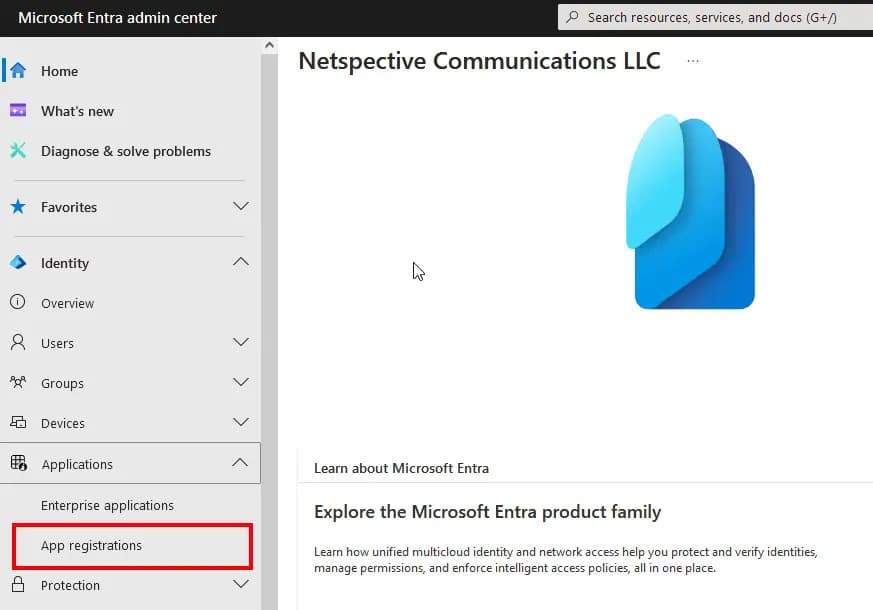Click the Diagnose & solve problems icon
Viewport: 873px width, 610px height.
coord(18,151)
